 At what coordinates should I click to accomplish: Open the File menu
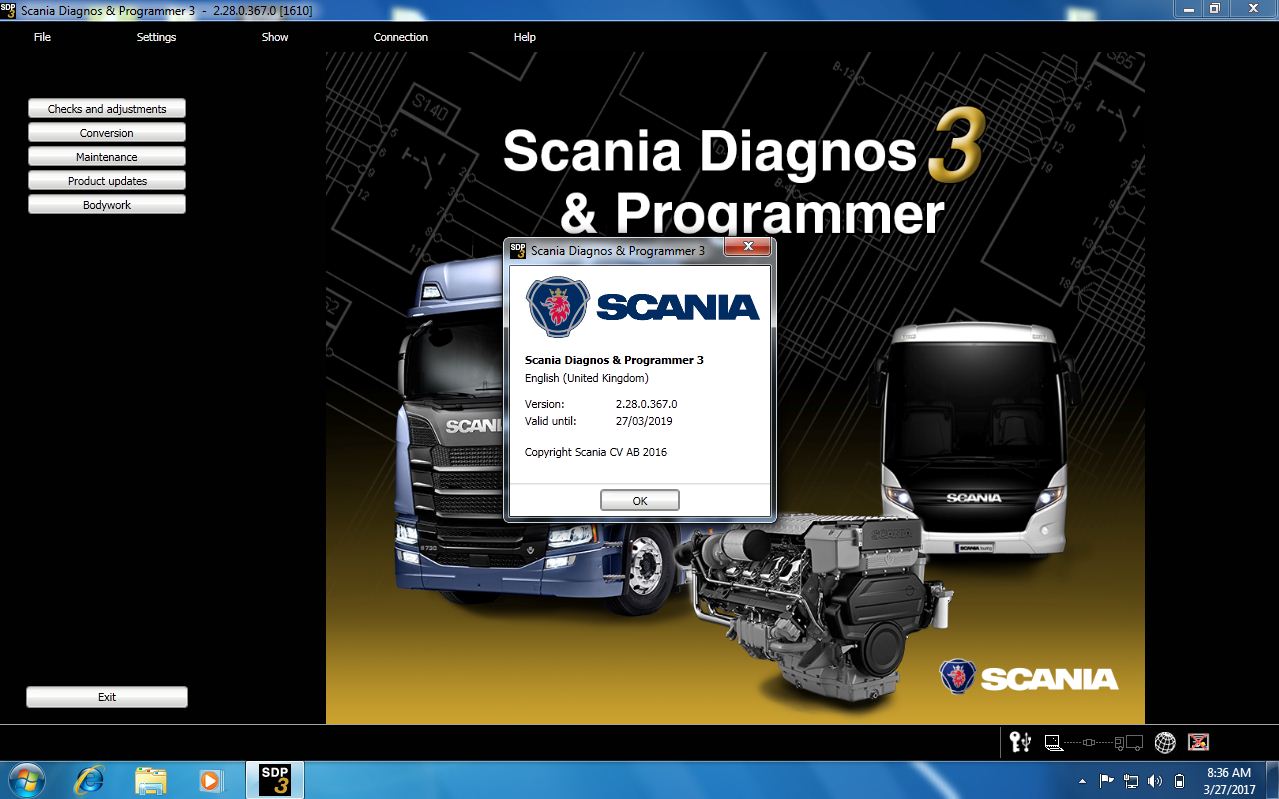tap(42, 37)
